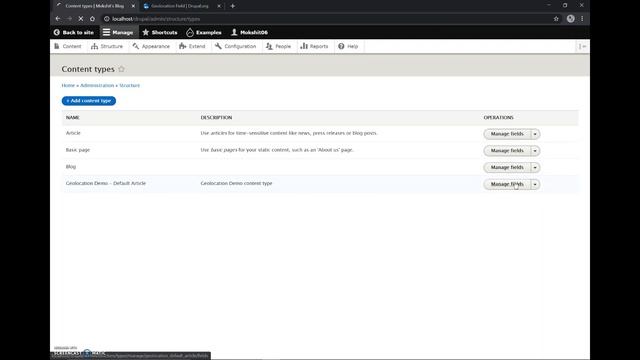The width and height of the screenshot is (640, 360).
Task: Close the Content types browser tab
Action: (x=133, y=6)
